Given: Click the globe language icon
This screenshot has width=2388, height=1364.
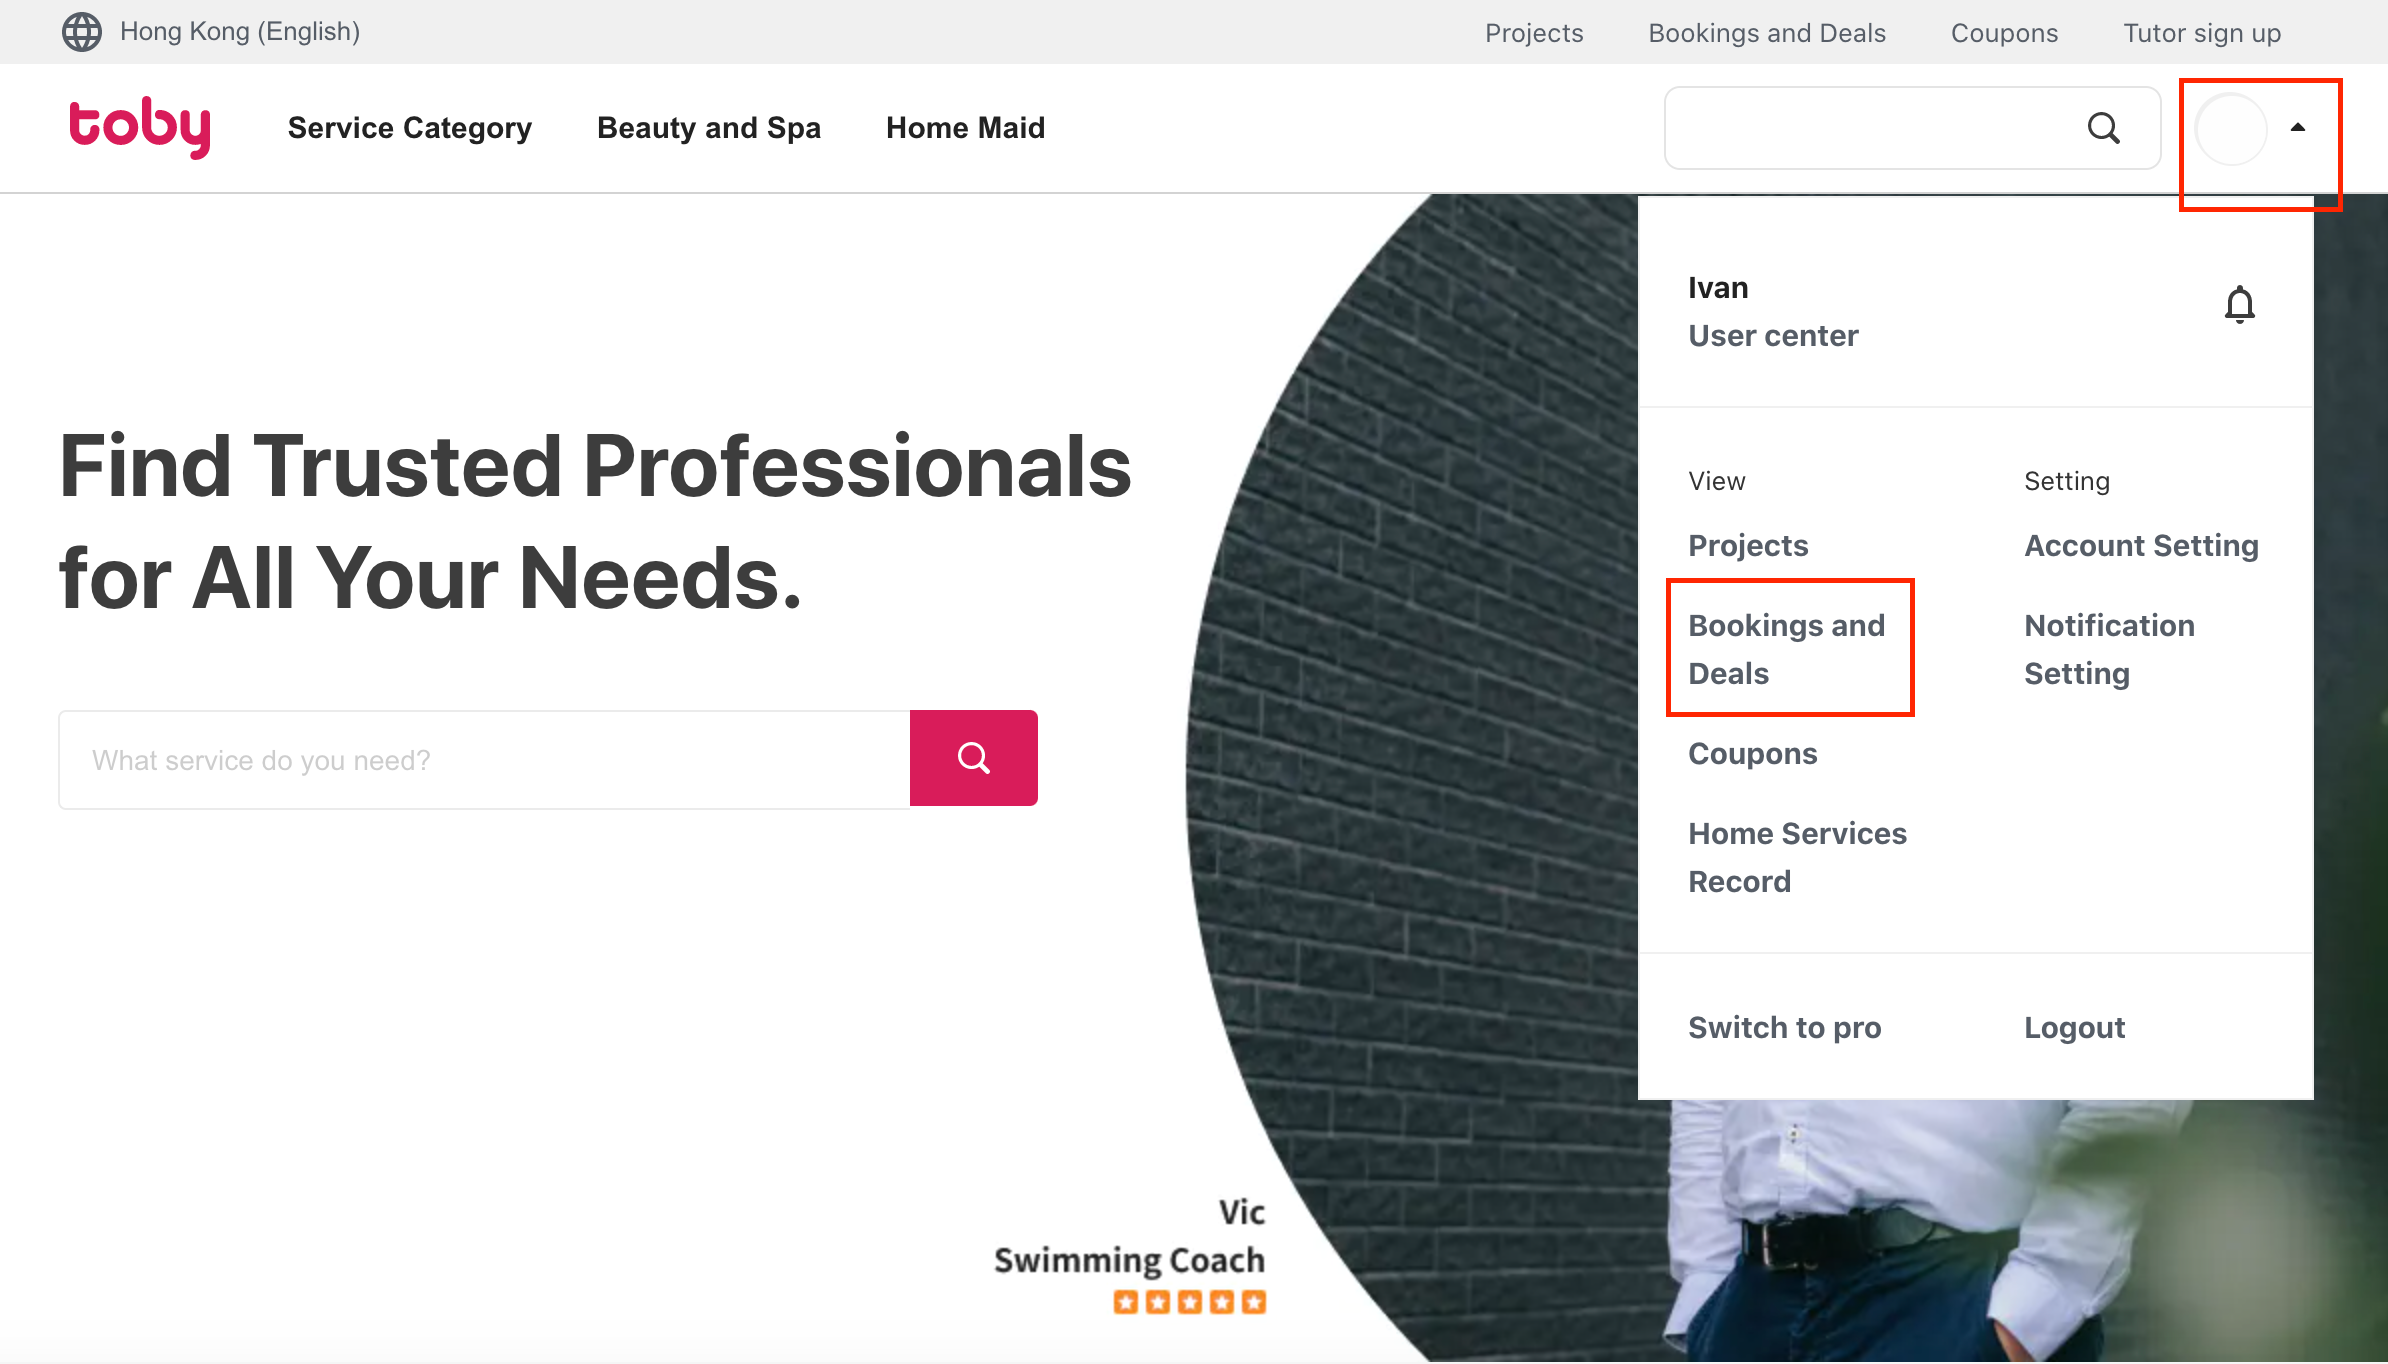Looking at the screenshot, I should click(82, 32).
